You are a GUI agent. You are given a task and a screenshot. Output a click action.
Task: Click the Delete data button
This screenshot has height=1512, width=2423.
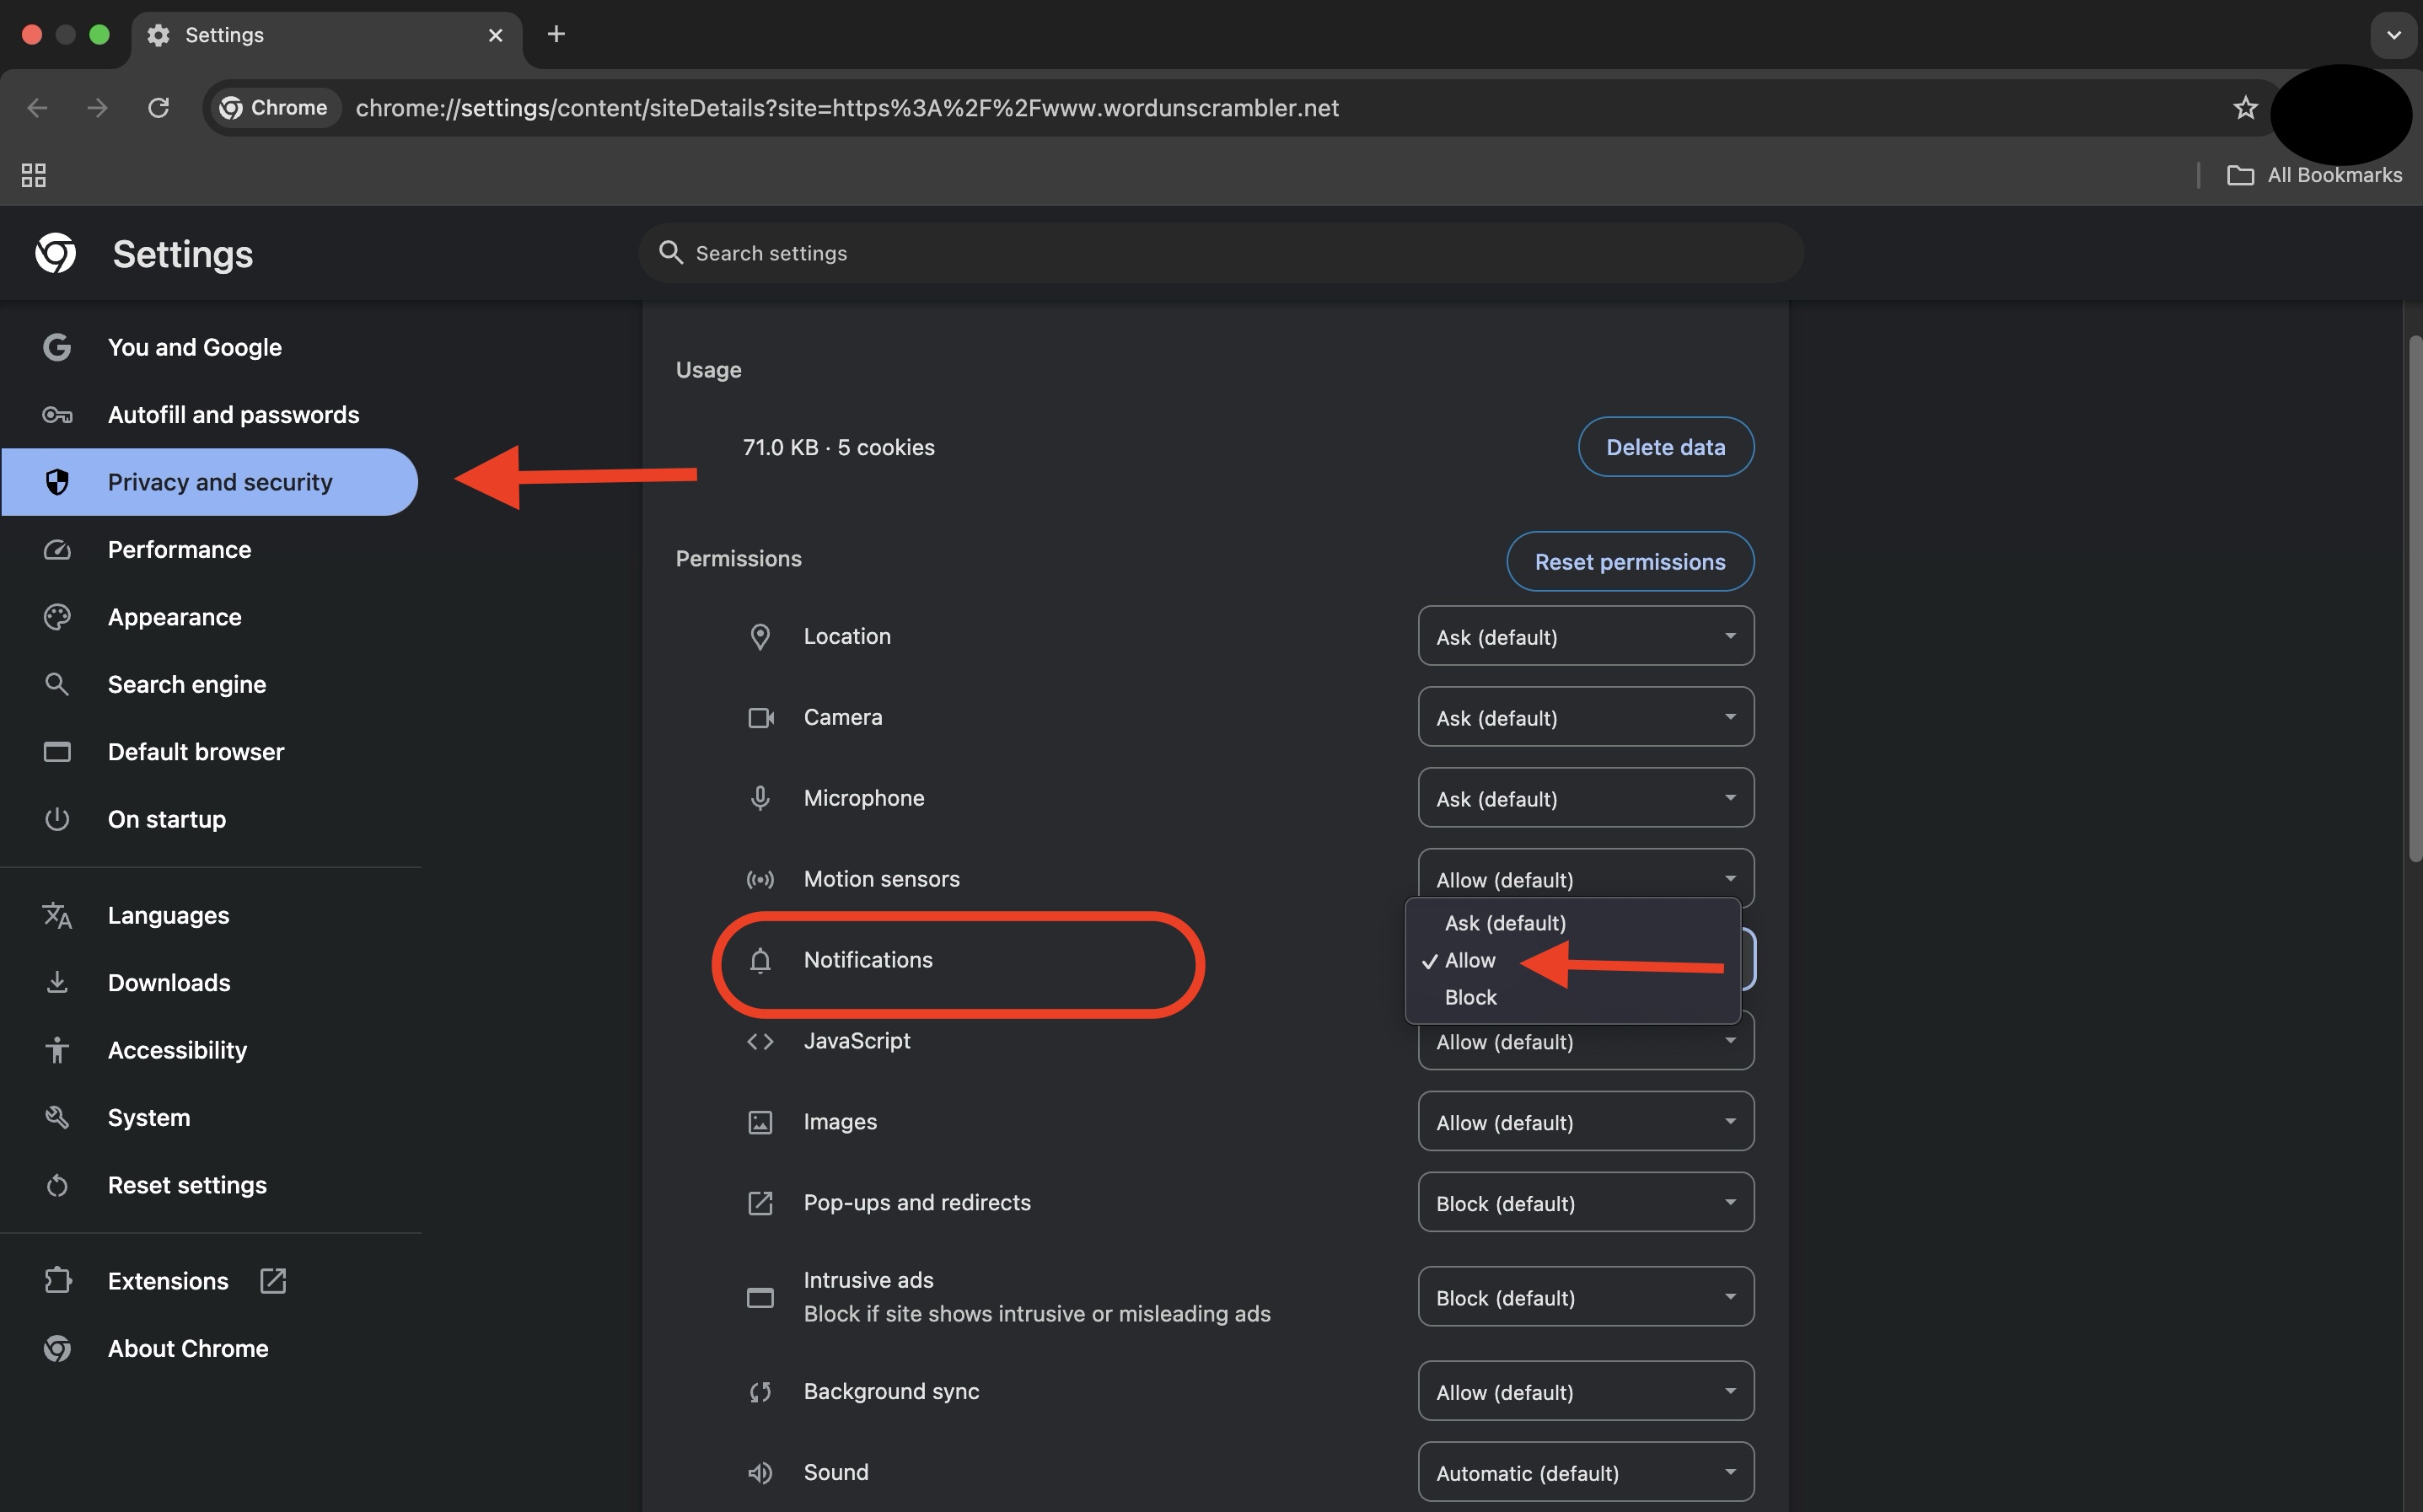point(1665,447)
